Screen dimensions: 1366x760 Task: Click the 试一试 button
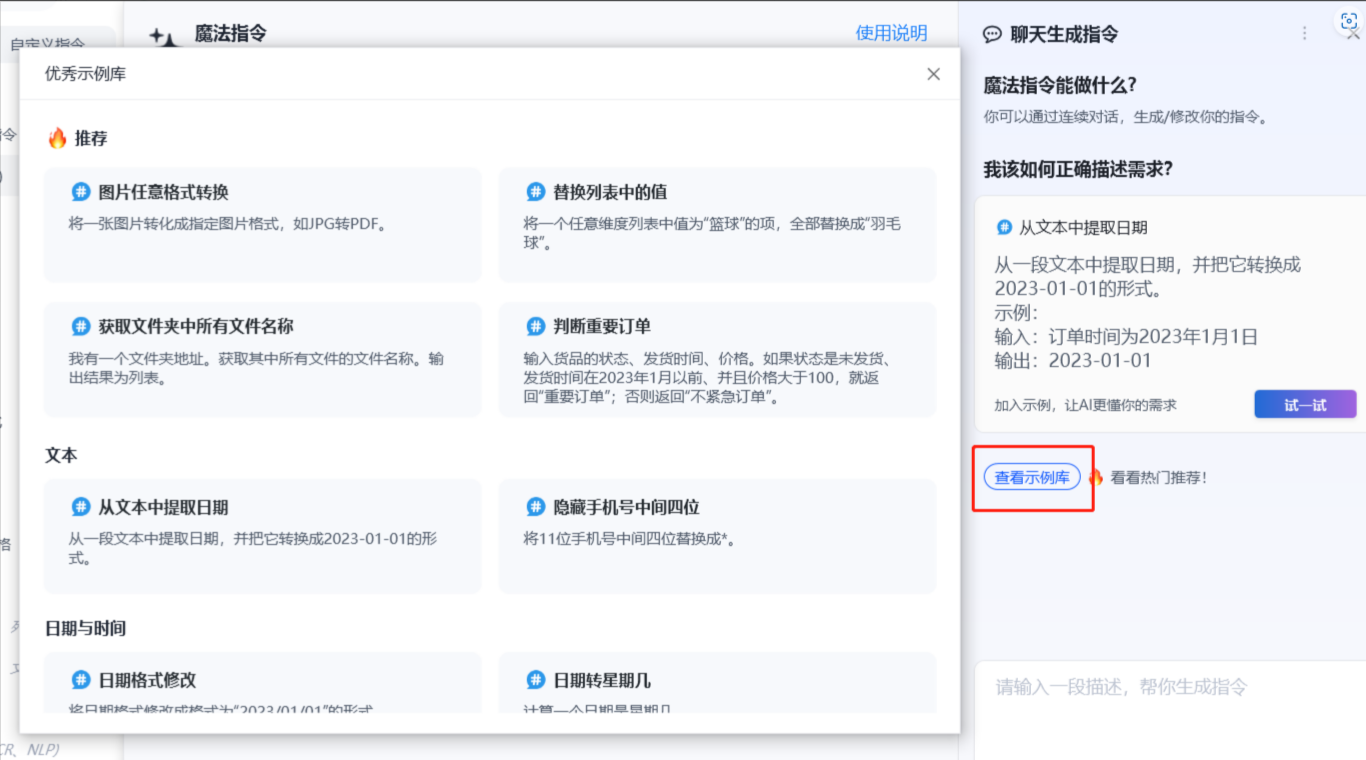click(x=1305, y=405)
